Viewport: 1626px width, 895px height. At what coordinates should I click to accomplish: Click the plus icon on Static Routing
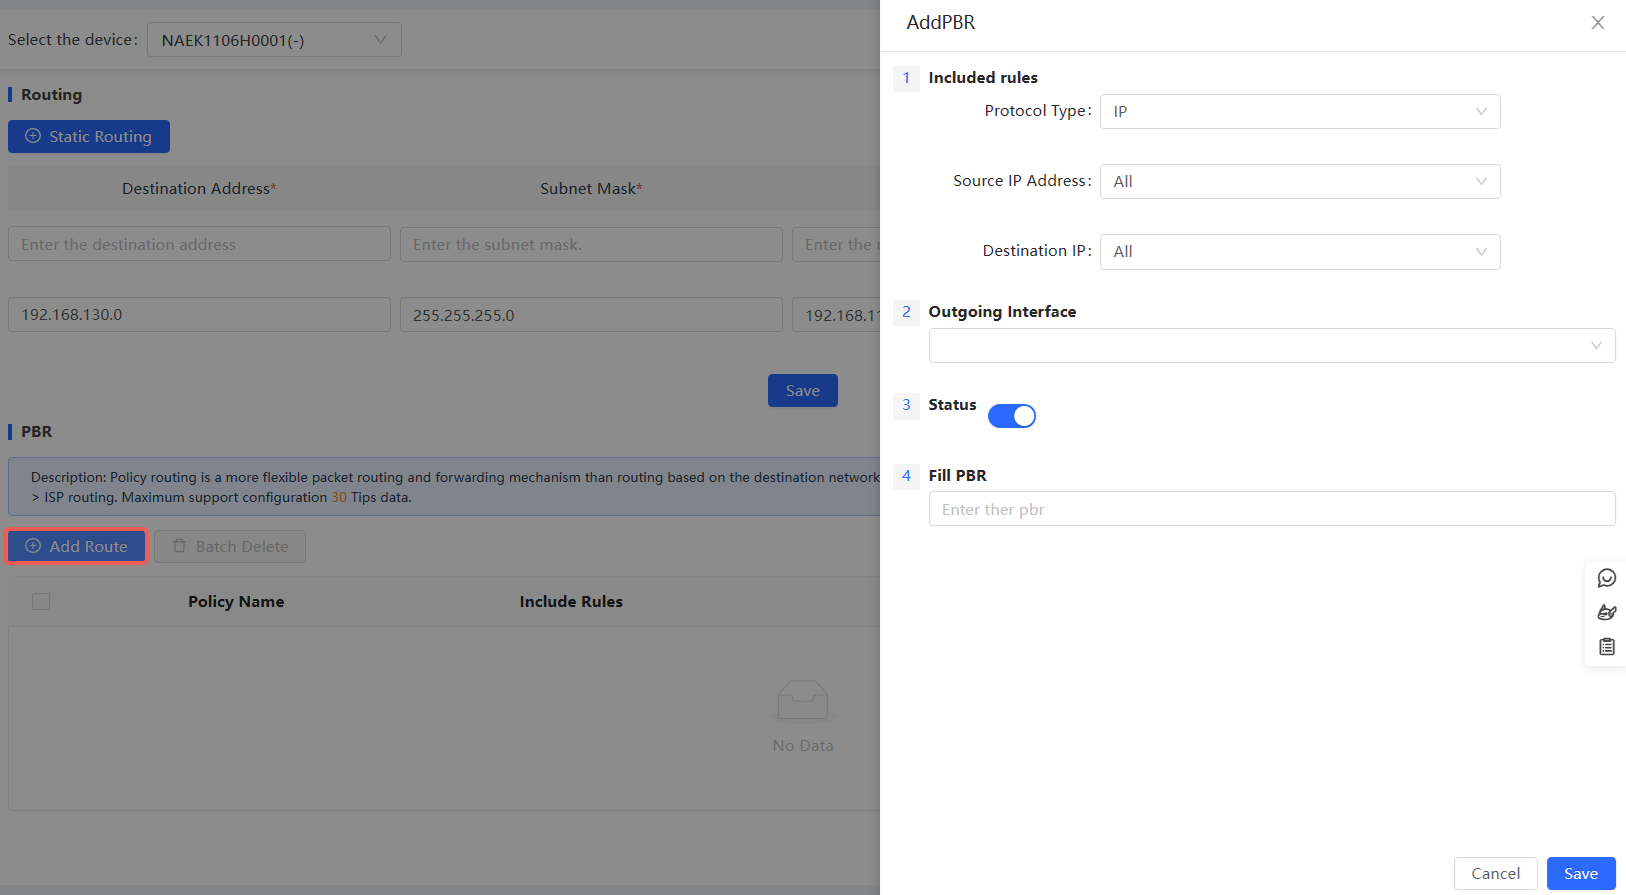33,136
